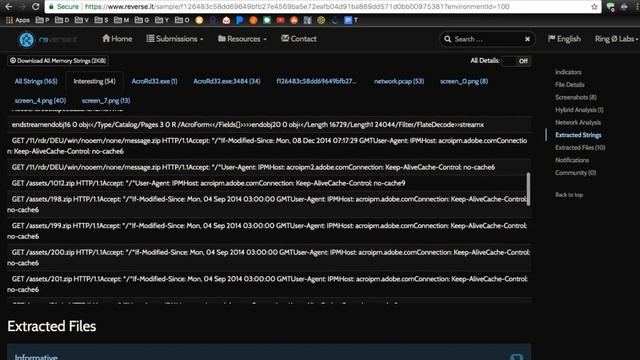Viewport: 640px width, 360px height.
Task: Jump to Indicators section in sidebar
Action: click(x=568, y=72)
